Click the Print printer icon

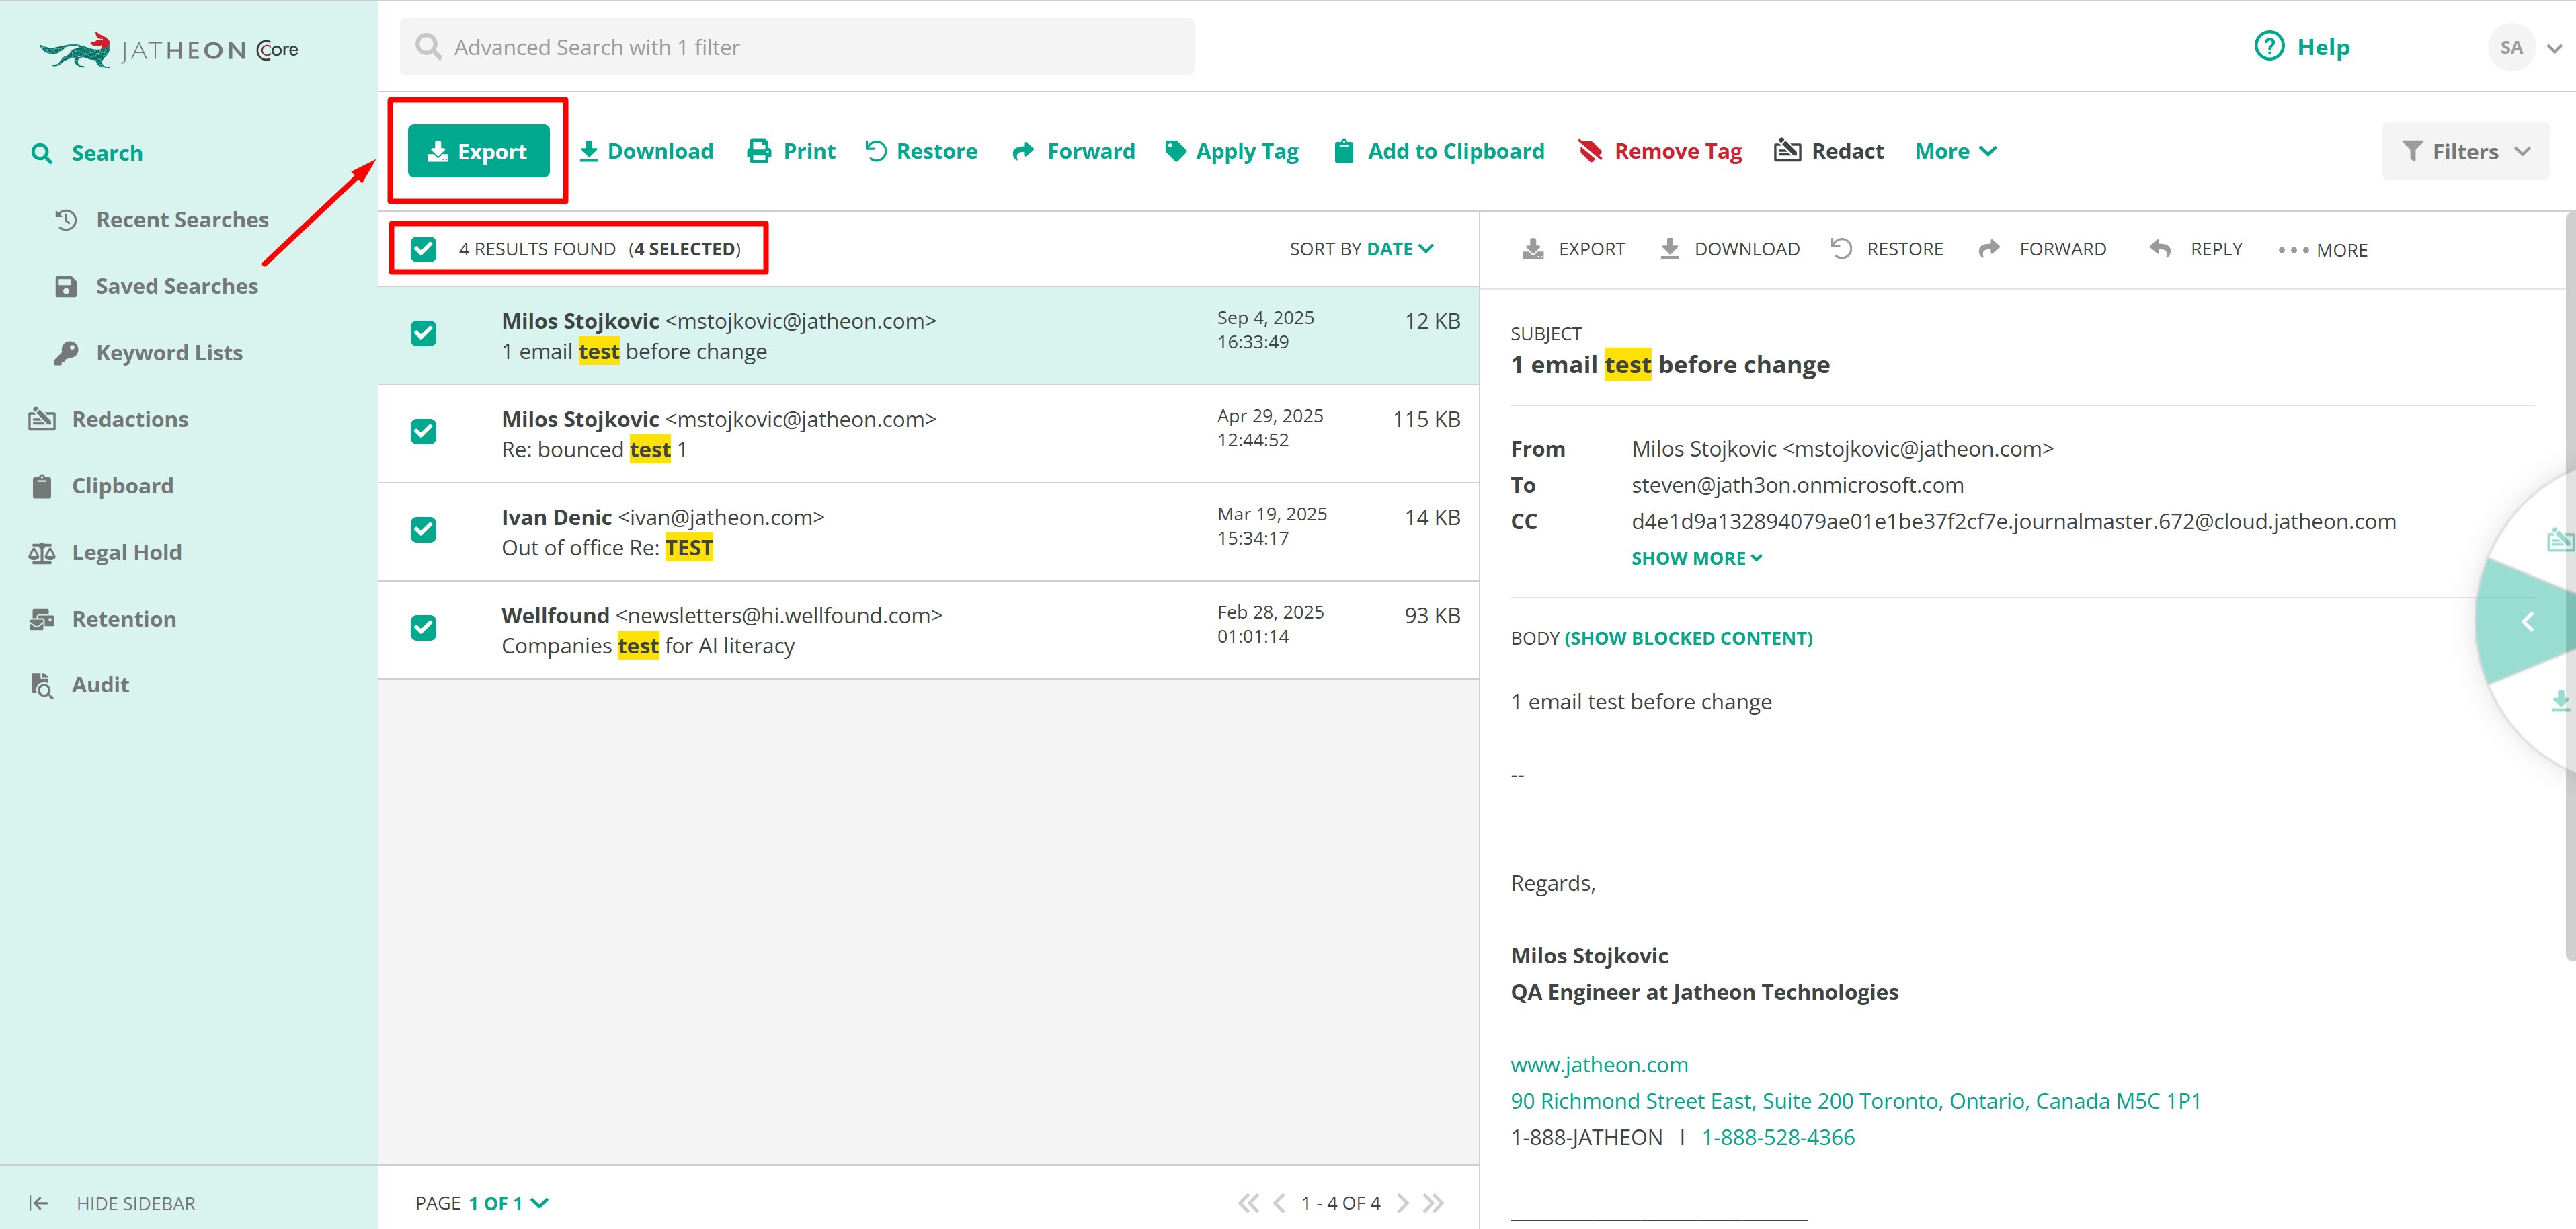point(760,151)
